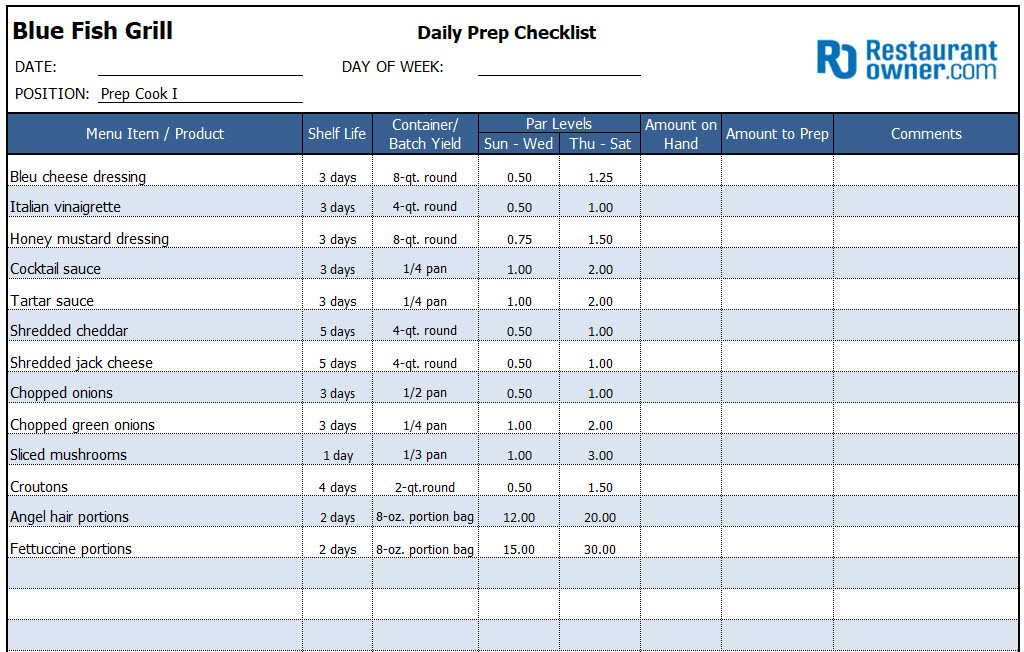Viewport: 1024px width, 652px height.
Task: Select the Menu Item / Product column header
Action: pos(155,134)
